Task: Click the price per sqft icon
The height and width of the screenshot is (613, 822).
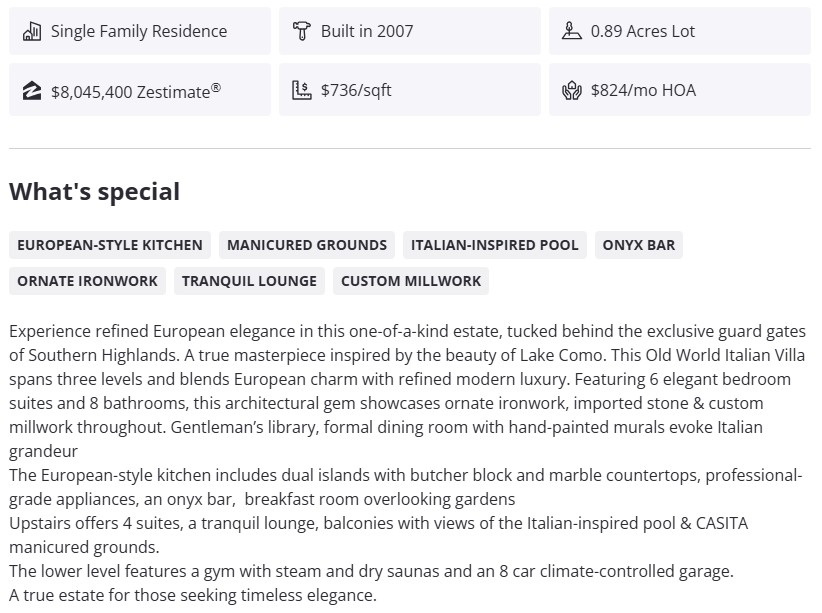Action: 302,91
